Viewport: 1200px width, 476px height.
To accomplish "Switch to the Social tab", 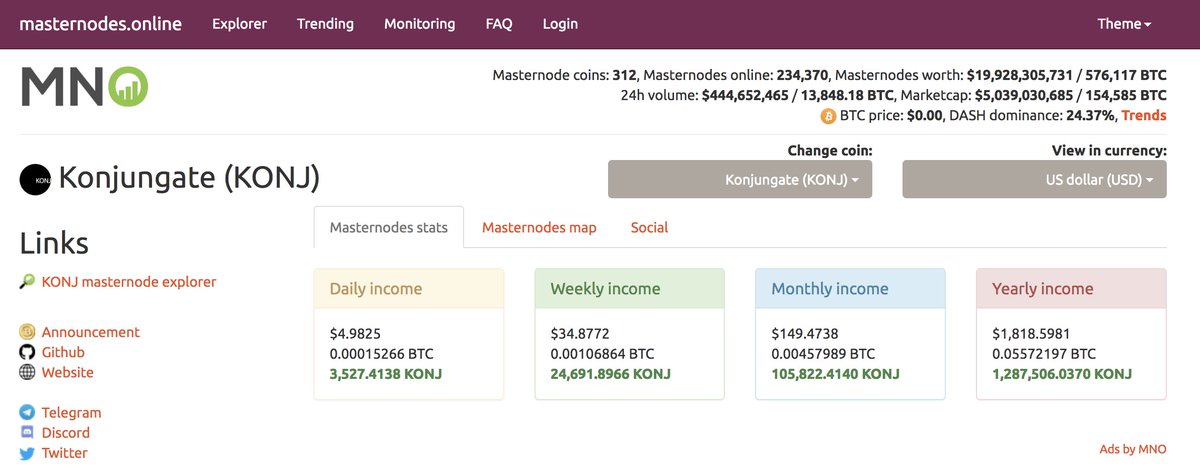I will point(649,227).
